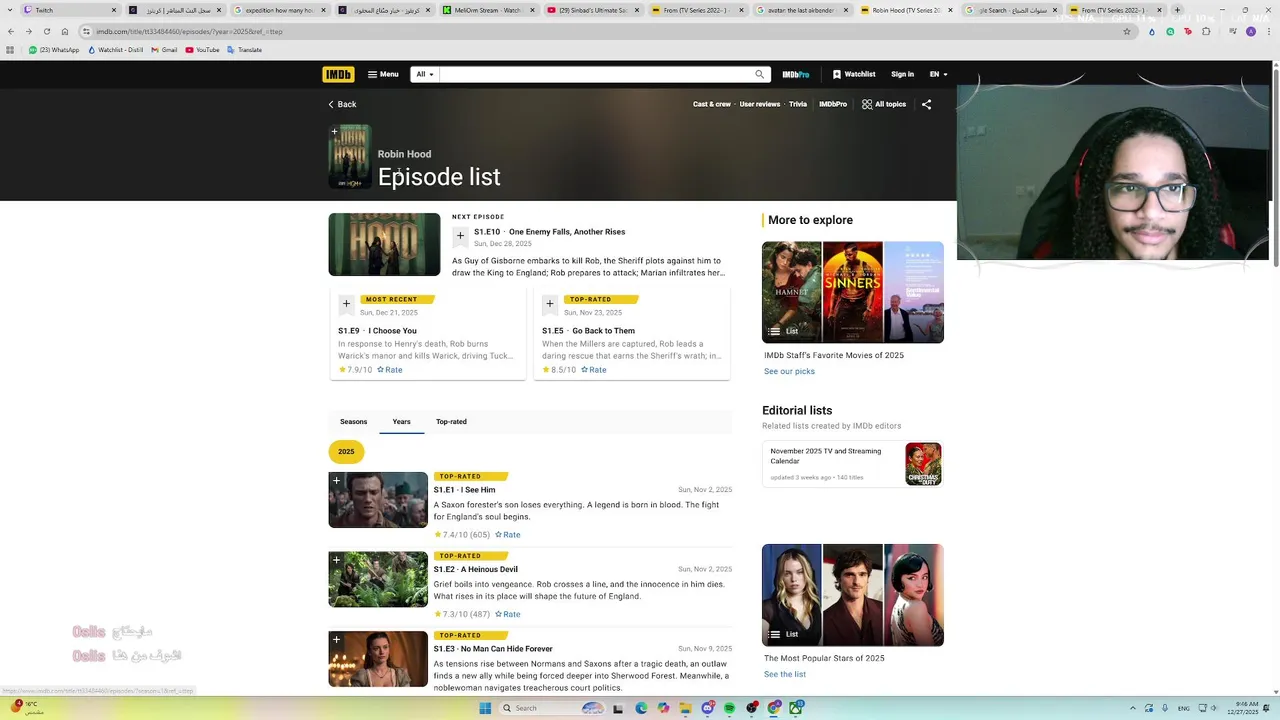Add S1.E1 I See Him to watchlist
The height and width of the screenshot is (720, 1280).
pyautogui.click(x=337, y=481)
